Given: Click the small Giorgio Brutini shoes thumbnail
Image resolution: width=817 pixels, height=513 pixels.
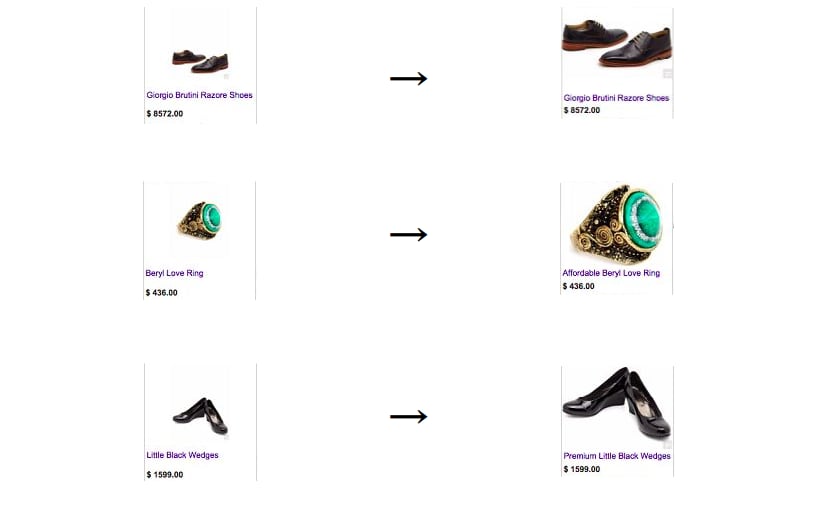Looking at the screenshot, I should click(200, 61).
